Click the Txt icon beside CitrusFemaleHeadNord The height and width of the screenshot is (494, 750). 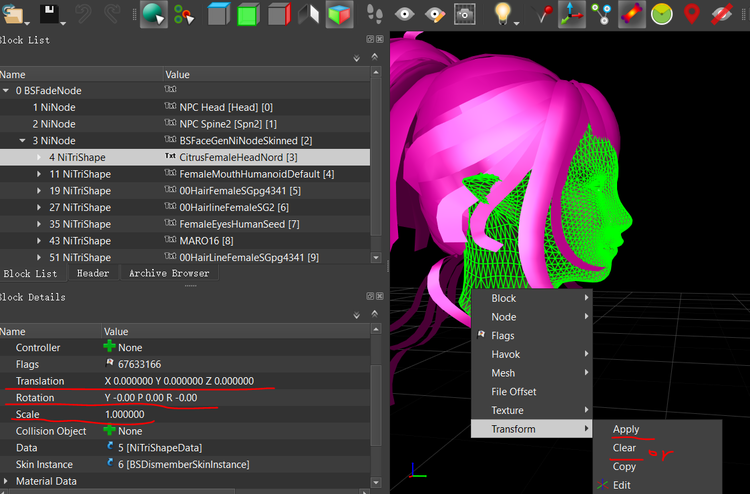[x=170, y=156]
